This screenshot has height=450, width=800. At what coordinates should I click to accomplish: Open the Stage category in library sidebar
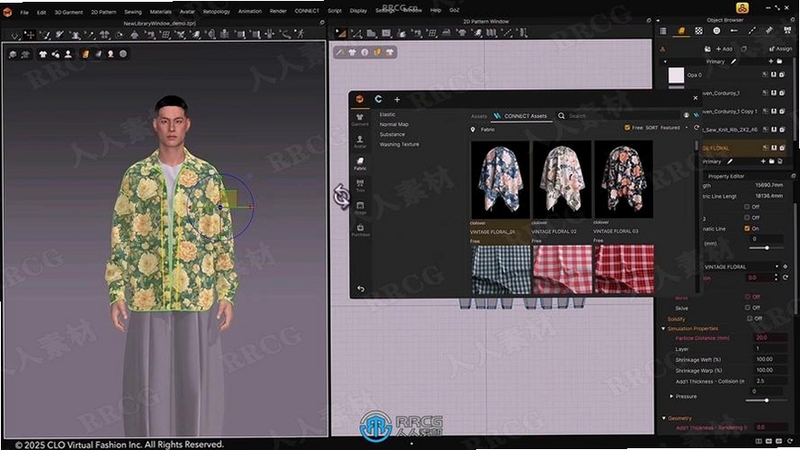point(360,208)
